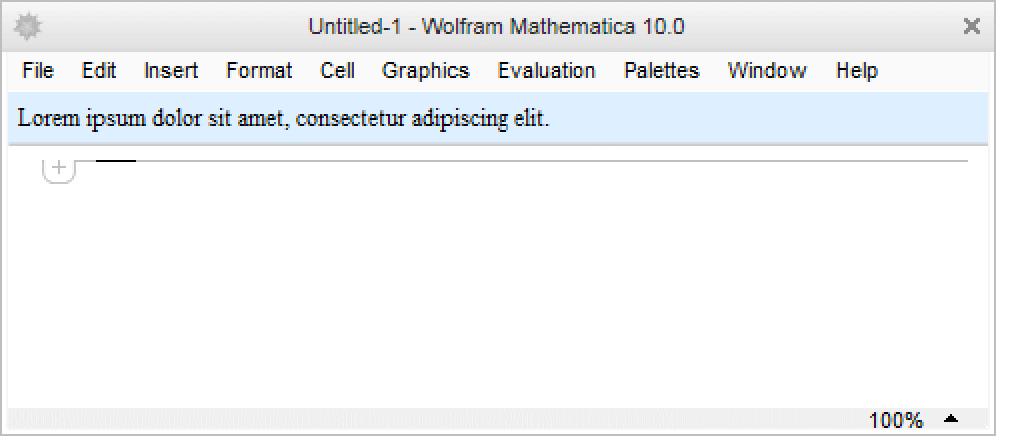
Task: Click the window title bar text
Action: [496, 27]
